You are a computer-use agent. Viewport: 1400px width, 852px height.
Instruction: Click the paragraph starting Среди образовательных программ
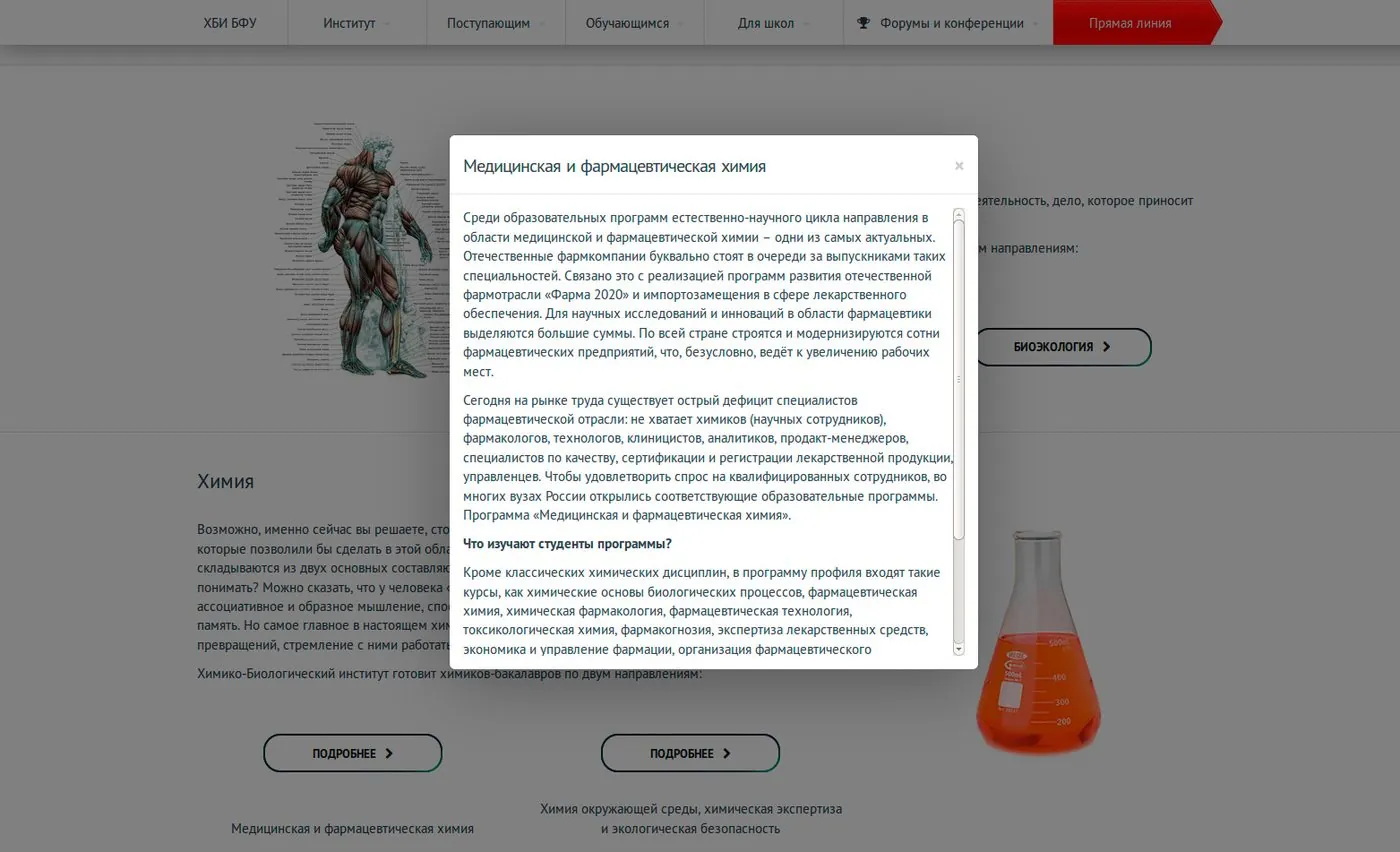pyautogui.click(x=703, y=294)
